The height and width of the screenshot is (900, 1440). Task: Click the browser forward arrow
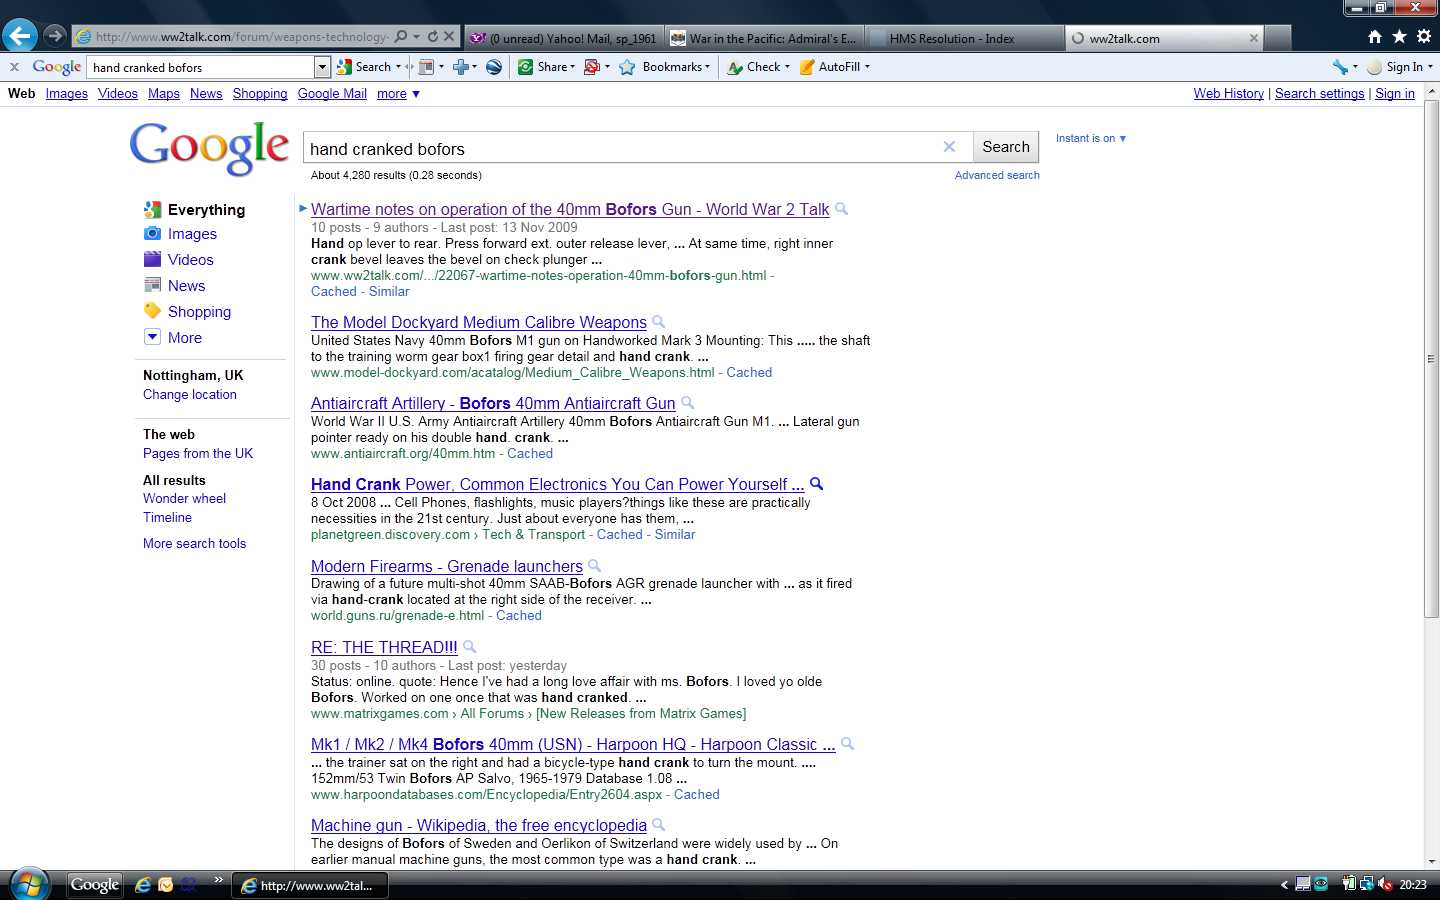[54, 36]
